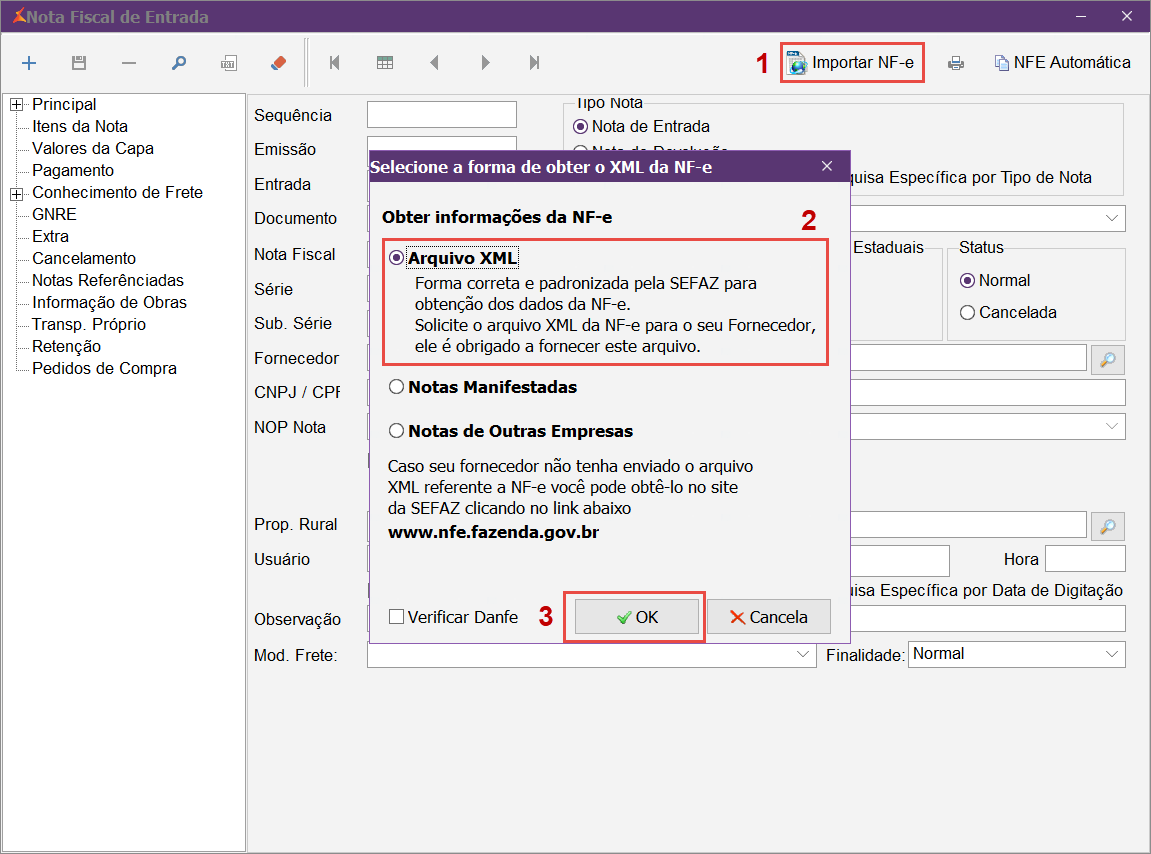Select Itens da Nota tree item
This screenshot has height=854, width=1151.
tap(80, 126)
